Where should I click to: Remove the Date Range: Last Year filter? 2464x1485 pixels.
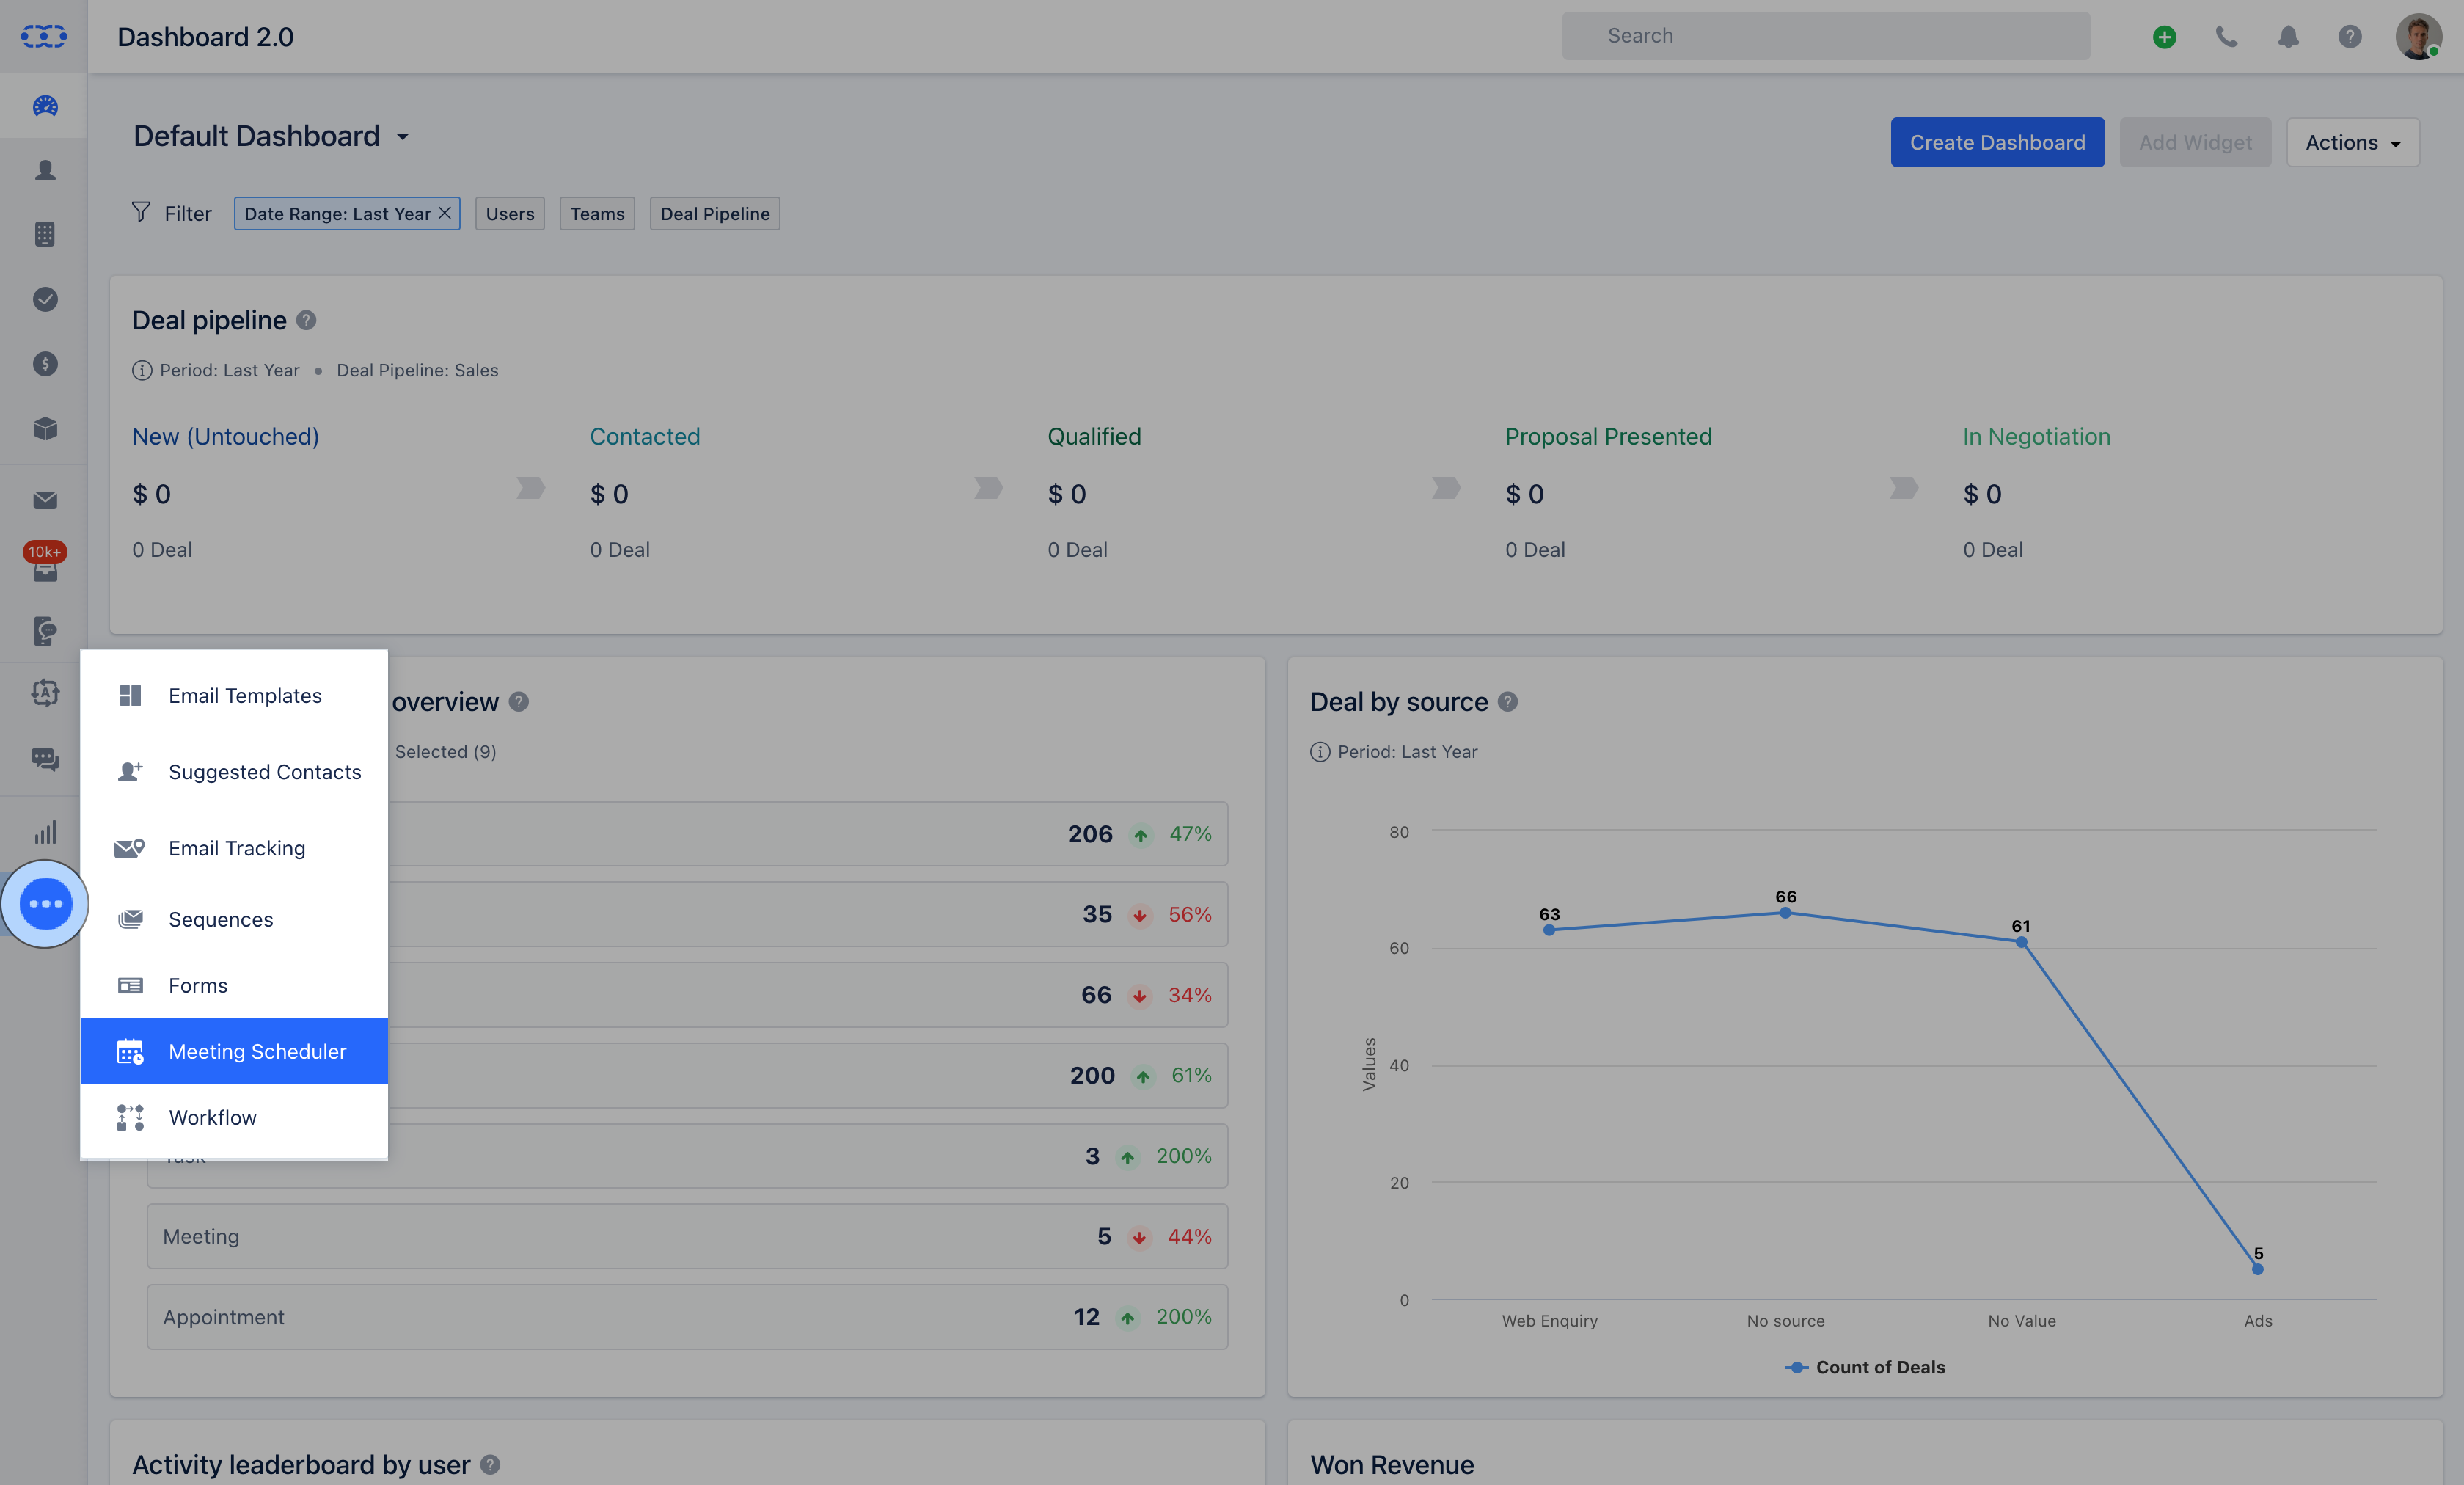(x=445, y=213)
